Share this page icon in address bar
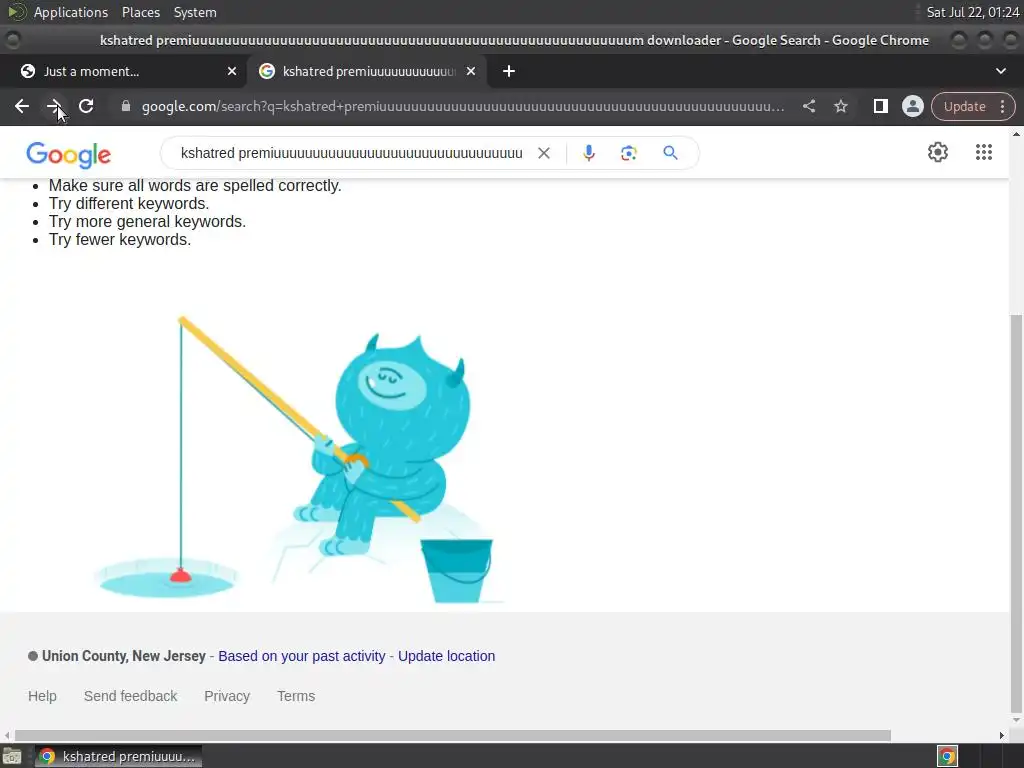1024x768 pixels. coord(809,106)
